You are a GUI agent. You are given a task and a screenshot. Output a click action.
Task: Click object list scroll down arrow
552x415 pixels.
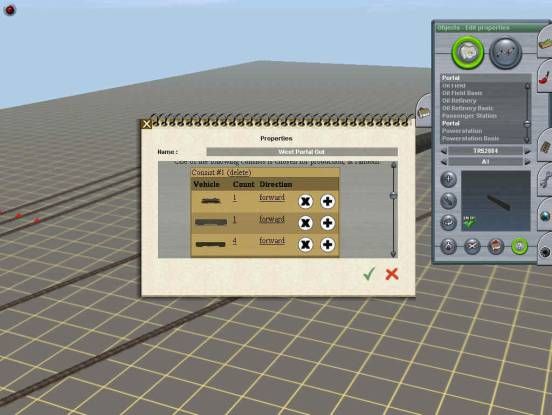pyautogui.click(x=527, y=140)
